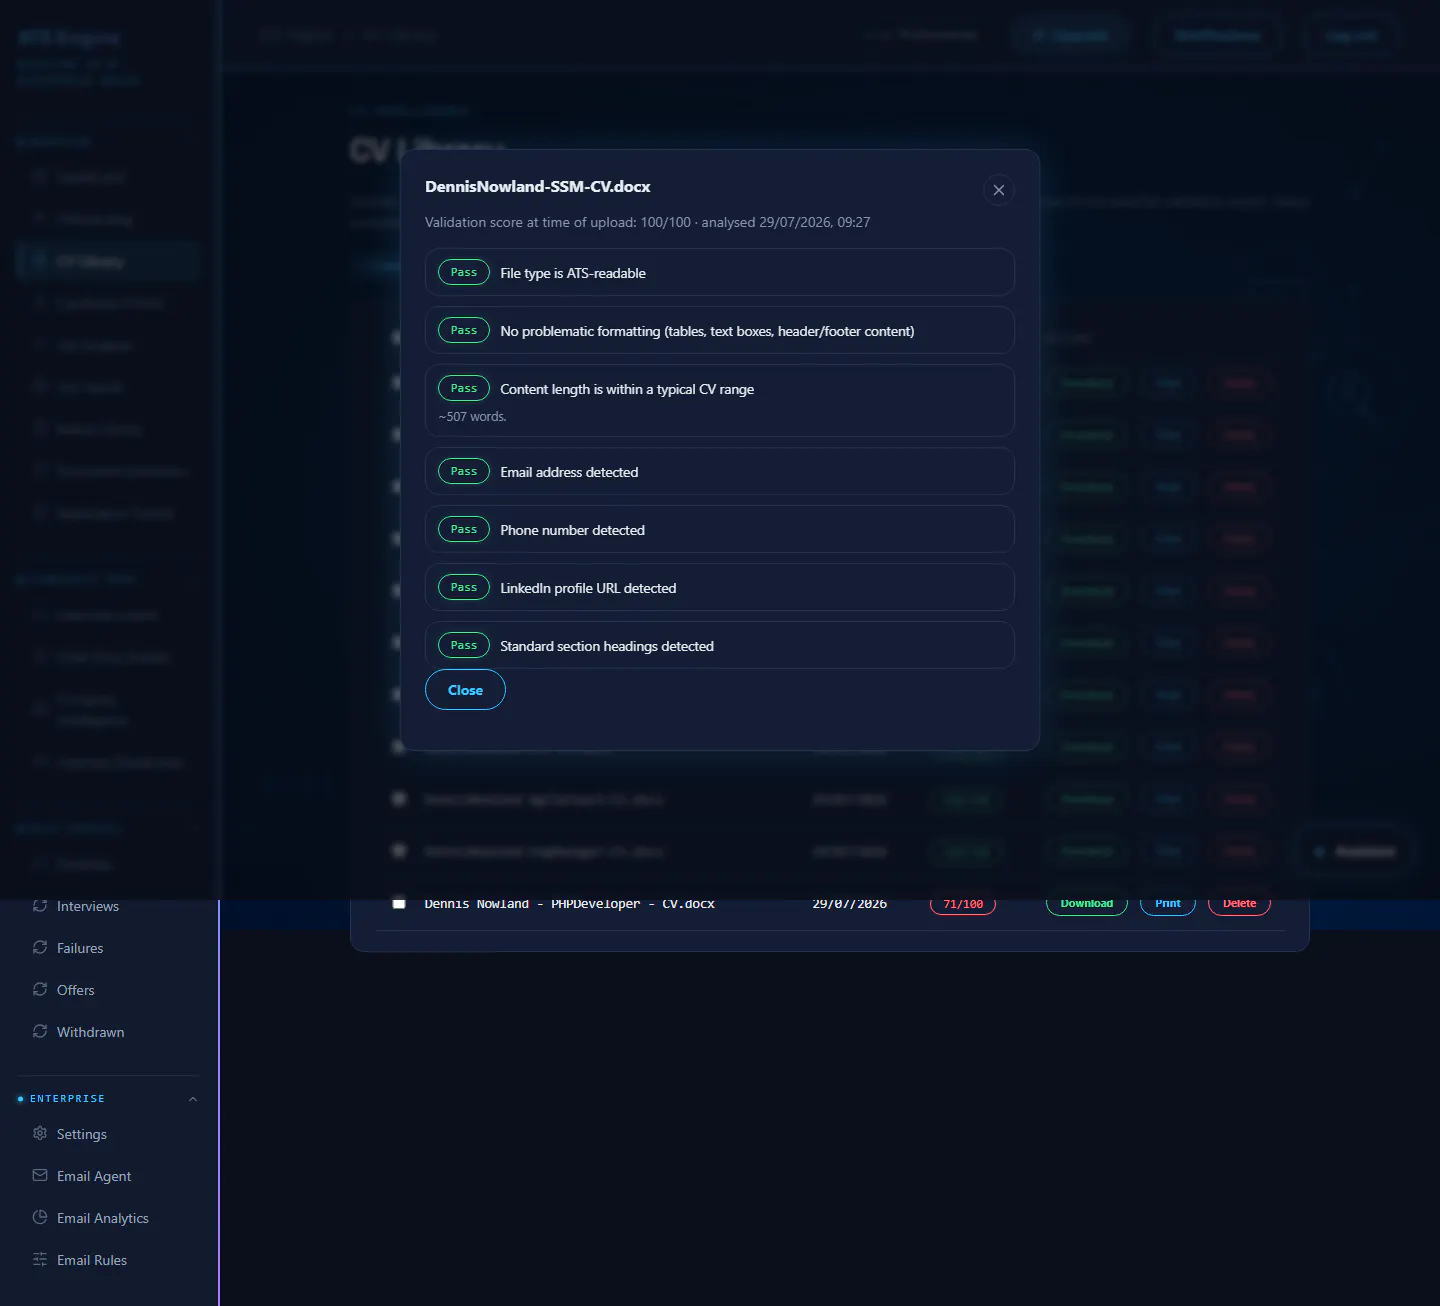
Task: Click the 71/100 score badge
Action: point(963,904)
